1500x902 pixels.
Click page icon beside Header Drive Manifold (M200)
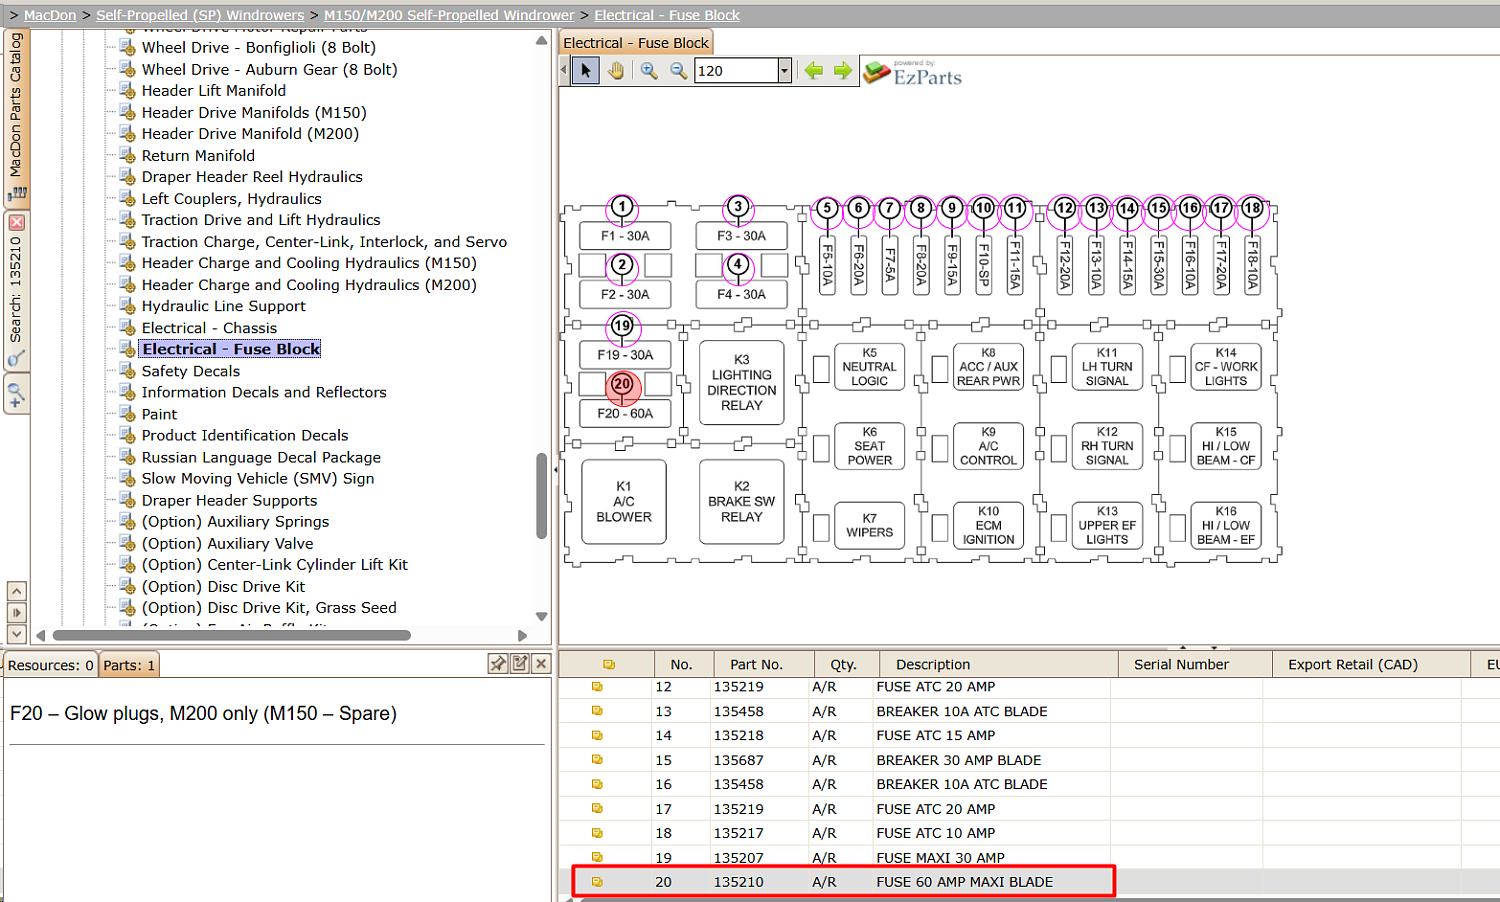[127, 133]
